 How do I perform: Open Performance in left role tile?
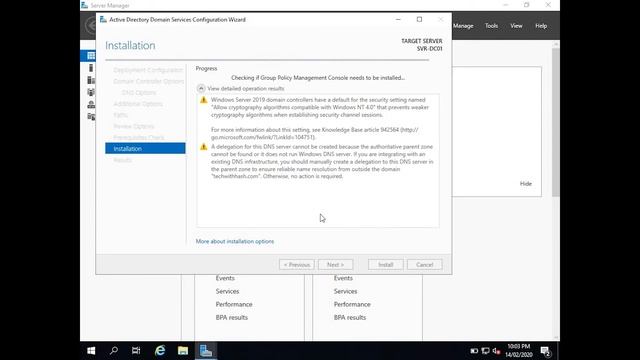pyautogui.click(x=234, y=304)
